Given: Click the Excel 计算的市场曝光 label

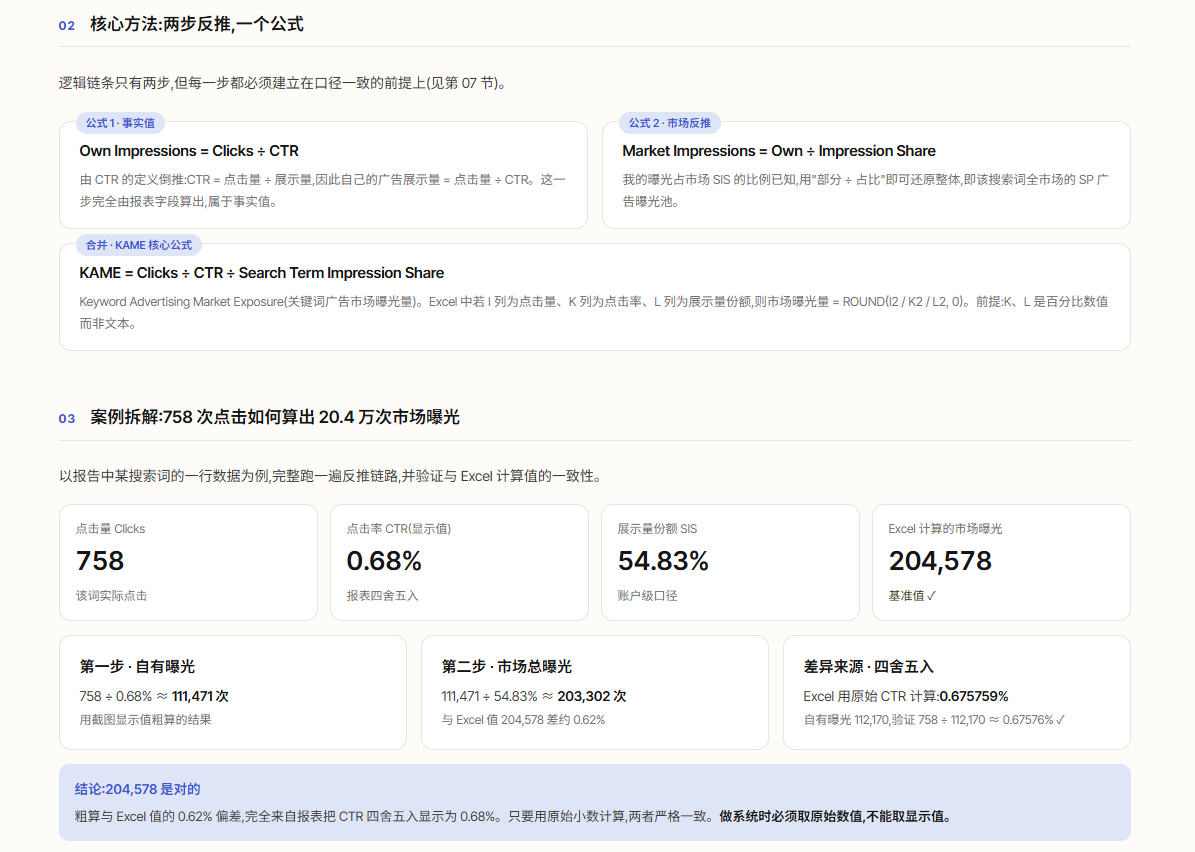Looking at the screenshot, I should pos(945,529).
